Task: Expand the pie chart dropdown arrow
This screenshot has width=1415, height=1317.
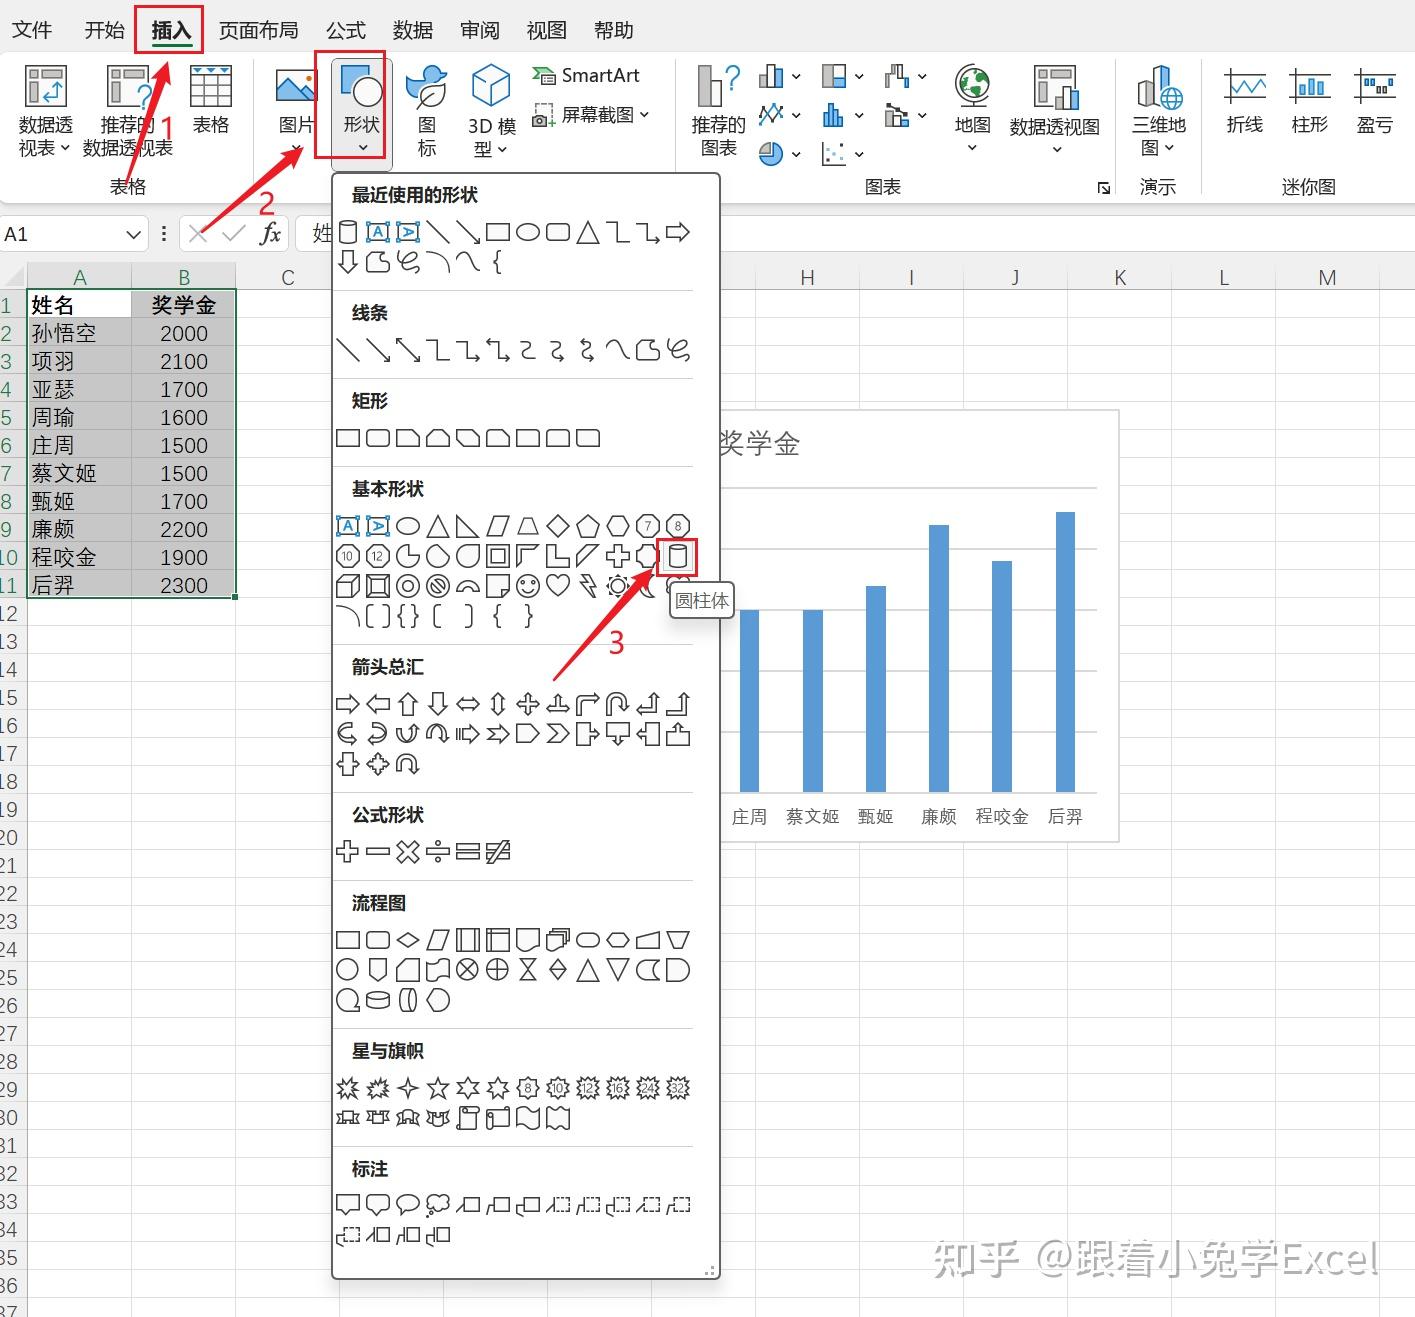Action: click(796, 153)
